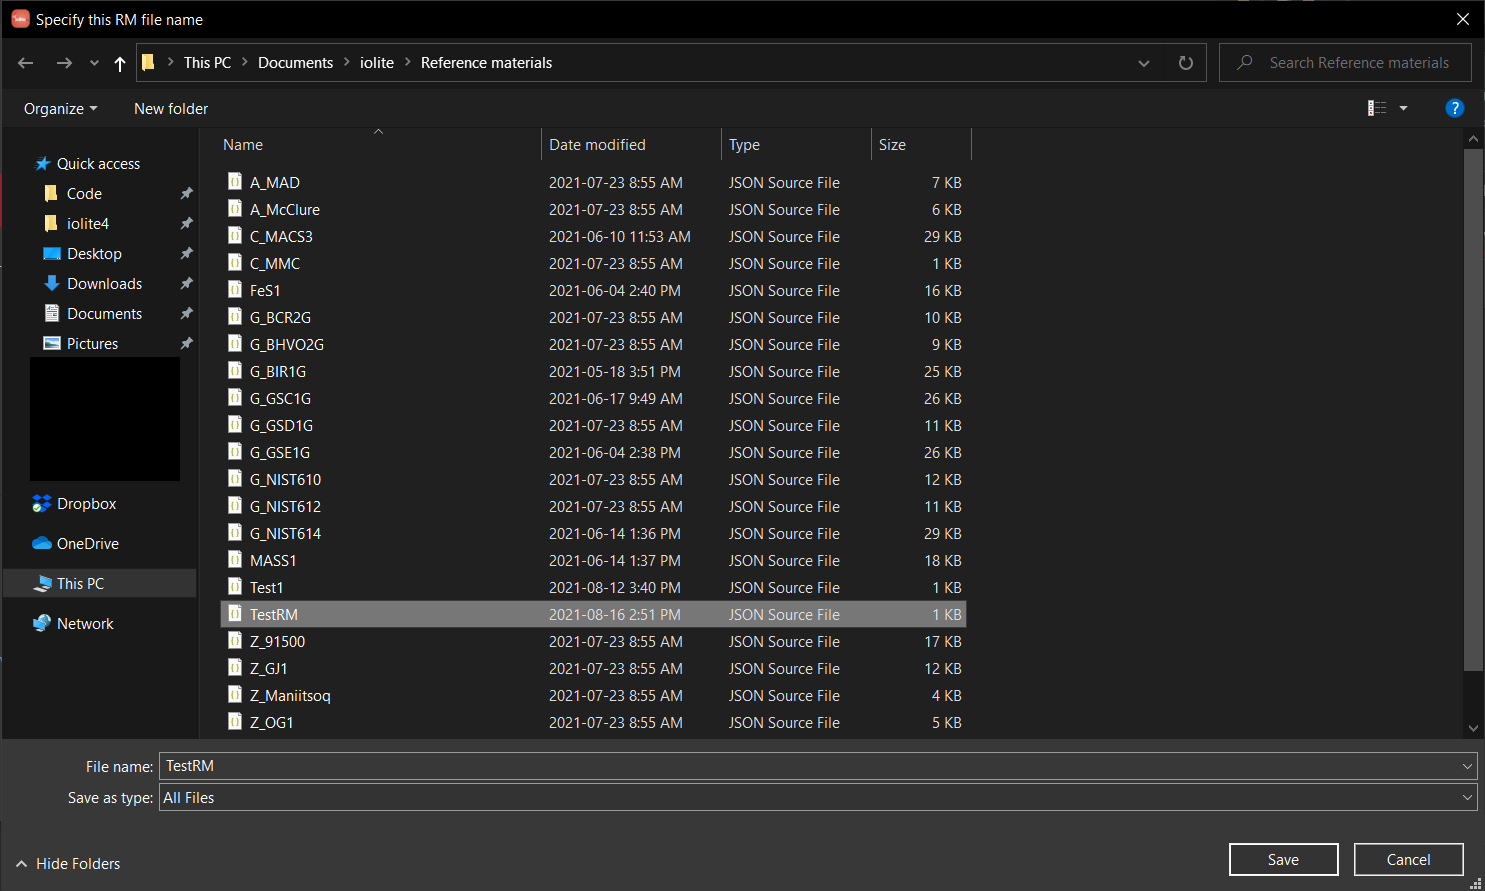
Task: Select the G_BCR2G file icon
Action: (235, 316)
